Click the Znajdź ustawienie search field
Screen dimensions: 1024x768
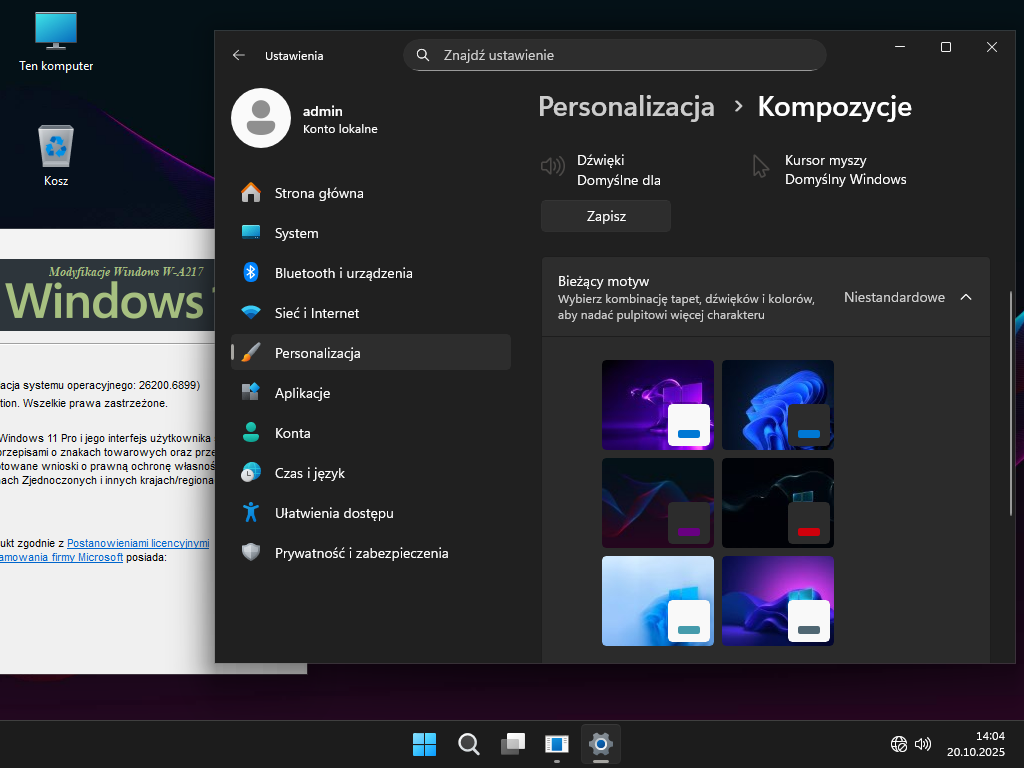(614, 55)
